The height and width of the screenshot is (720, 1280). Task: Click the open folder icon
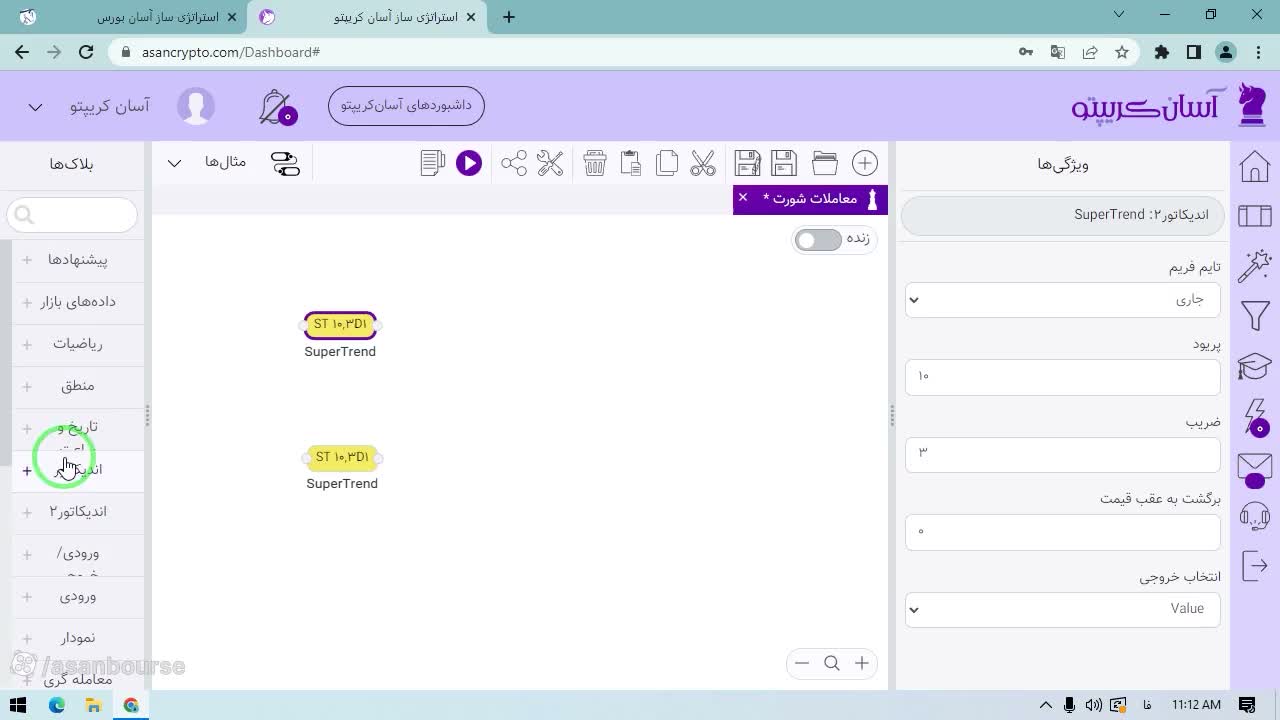(825, 163)
